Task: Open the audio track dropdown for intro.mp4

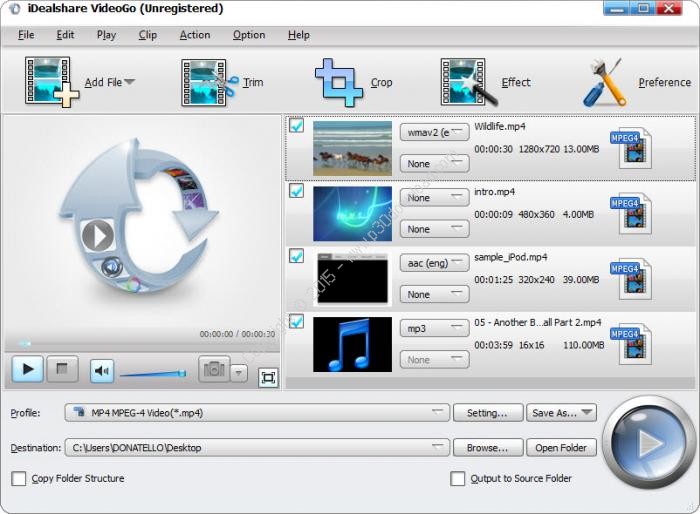Action: point(434,197)
